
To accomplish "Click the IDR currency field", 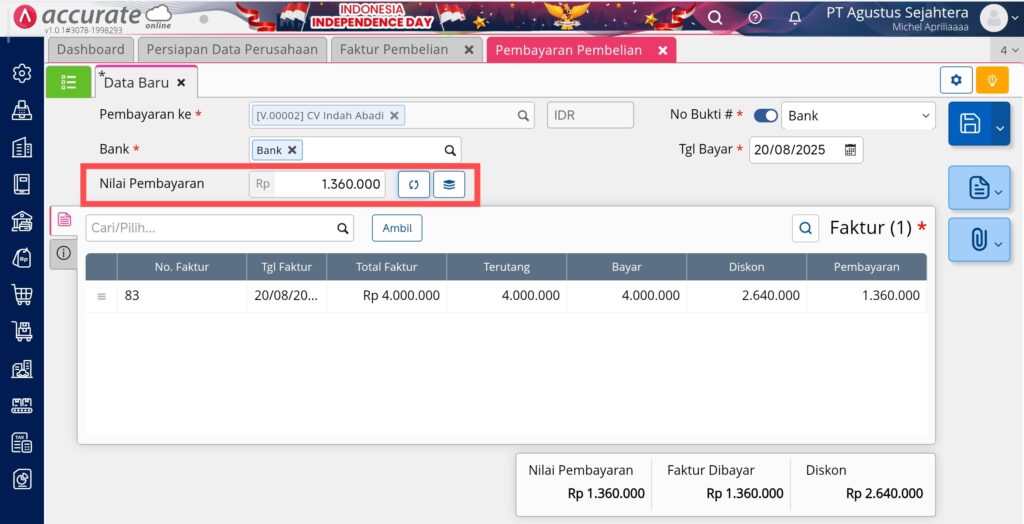I will (590, 115).
